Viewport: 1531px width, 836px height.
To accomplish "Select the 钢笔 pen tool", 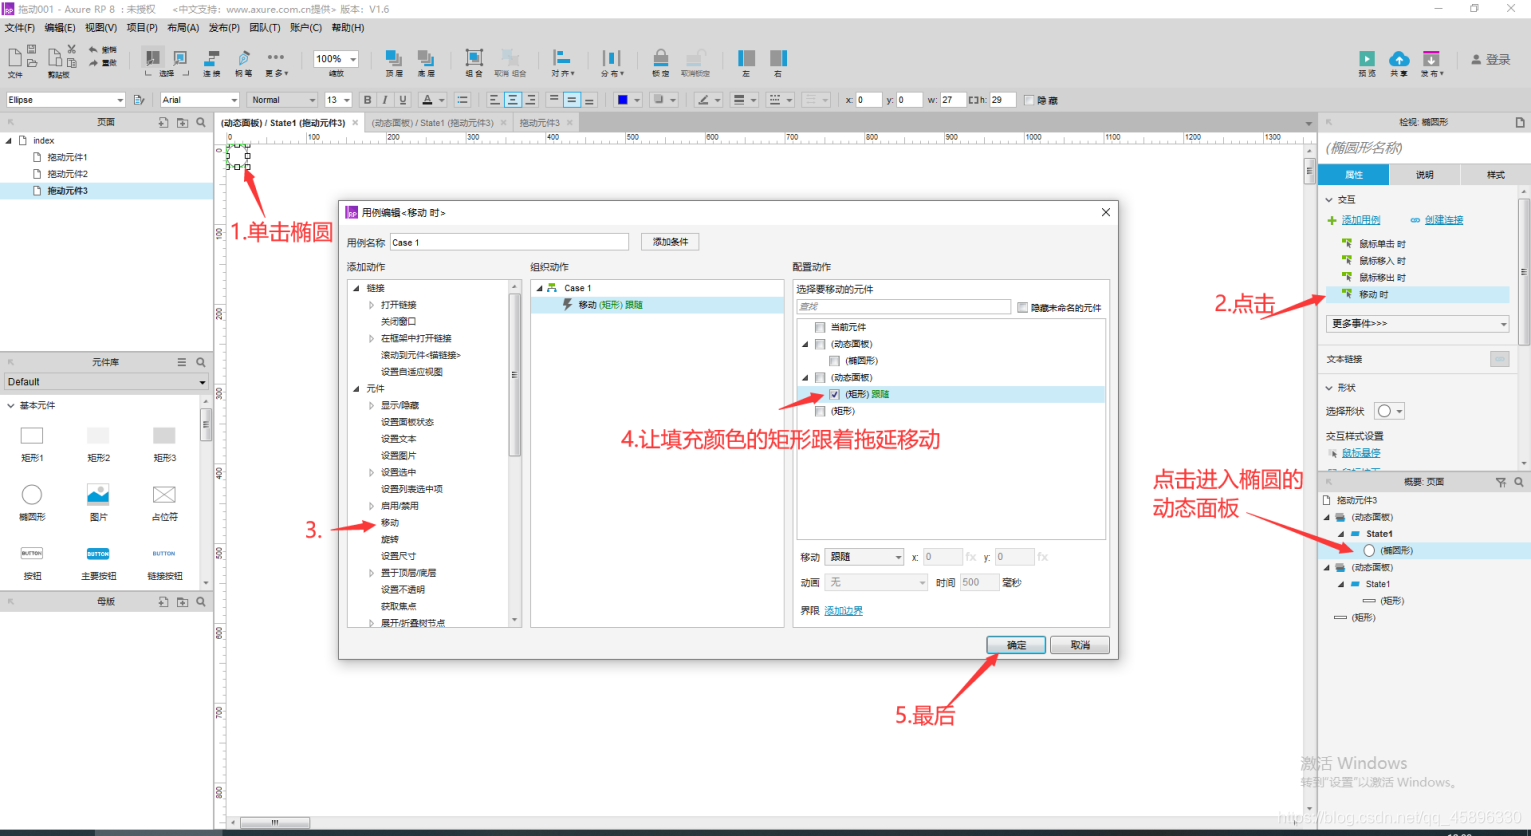I will pos(243,59).
